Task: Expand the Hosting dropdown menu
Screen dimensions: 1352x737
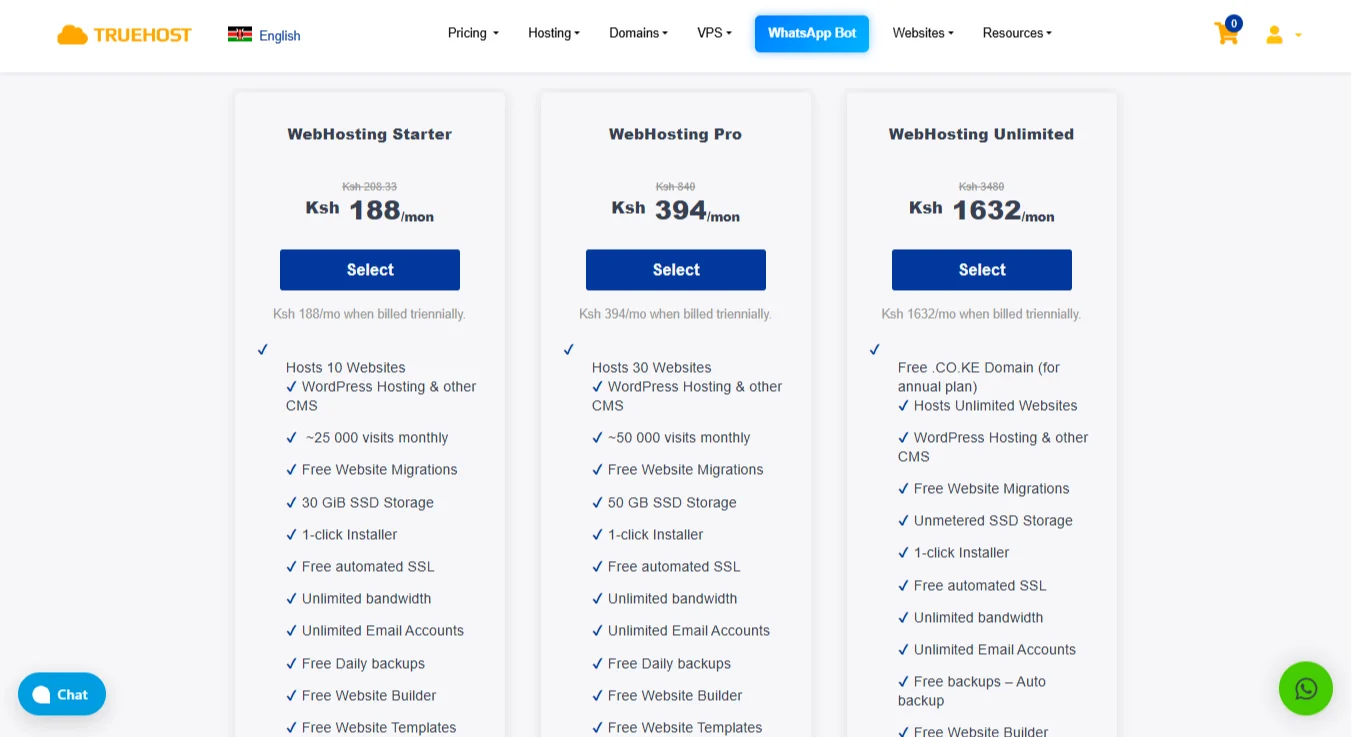Action: [x=554, y=33]
